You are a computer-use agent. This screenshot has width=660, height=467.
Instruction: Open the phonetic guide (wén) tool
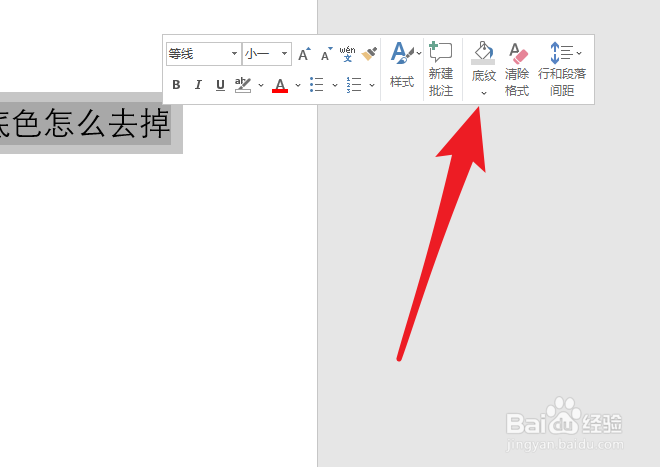click(x=347, y=54)
